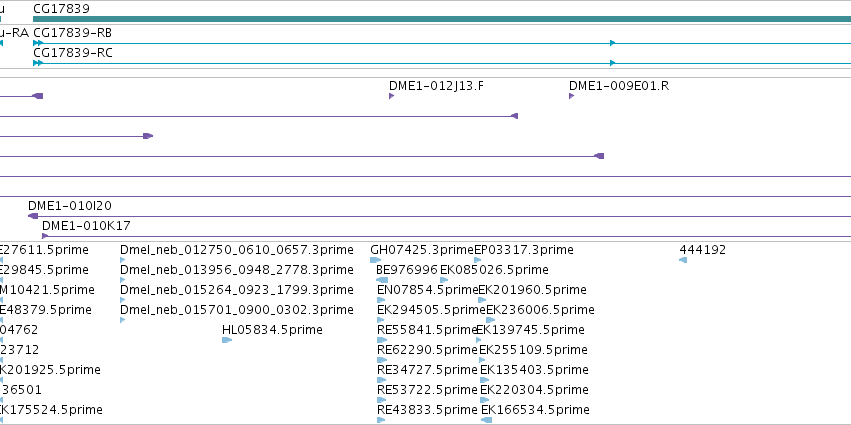
Task: Click the arrow under RE55841.5prime
Action: point(382,340)
